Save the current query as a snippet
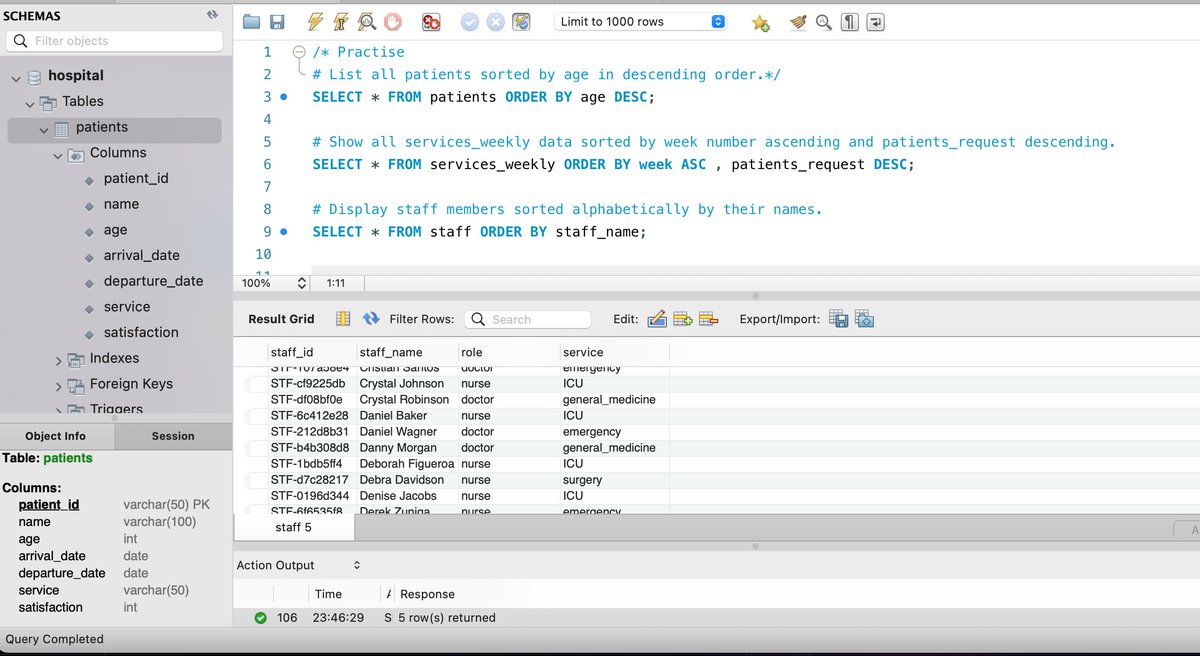The image size is (1200, 656). tap(760, 21)
